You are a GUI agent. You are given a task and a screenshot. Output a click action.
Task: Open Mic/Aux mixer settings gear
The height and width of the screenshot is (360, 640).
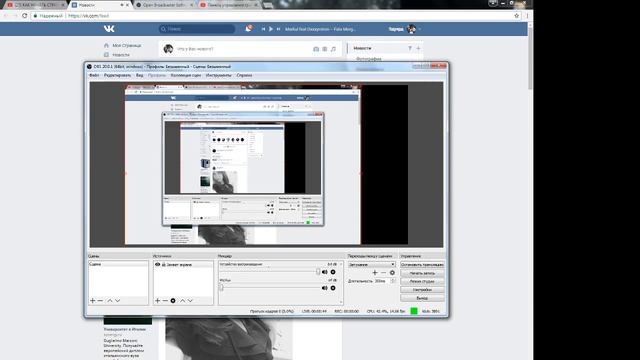(333, 288)
